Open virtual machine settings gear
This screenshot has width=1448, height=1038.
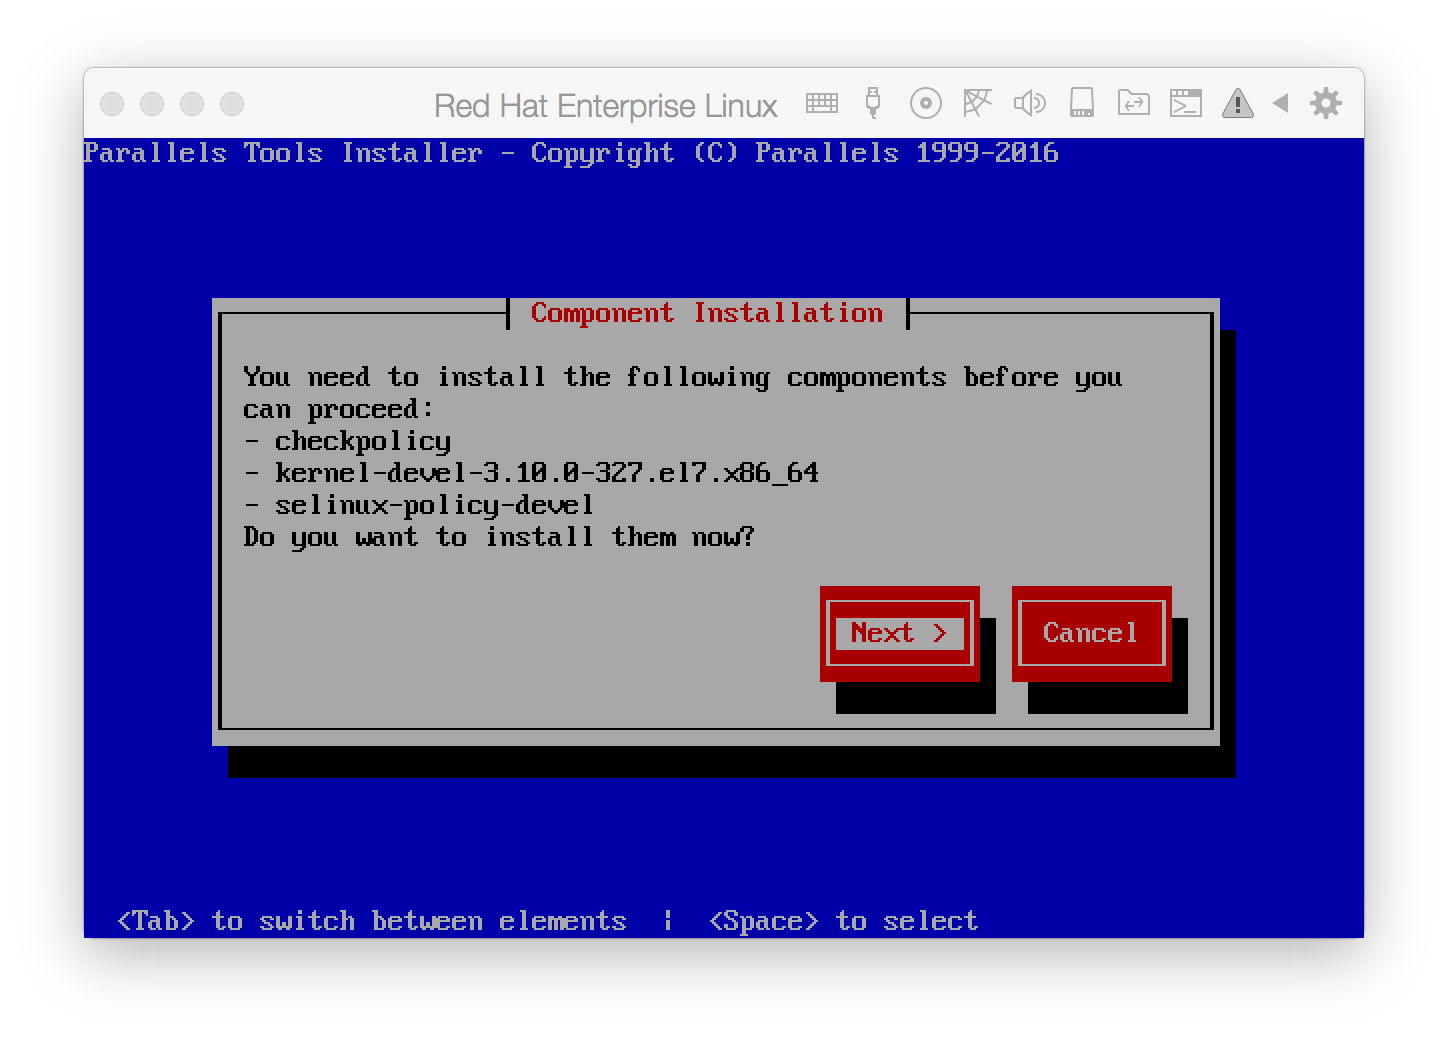pos(1326,103)
